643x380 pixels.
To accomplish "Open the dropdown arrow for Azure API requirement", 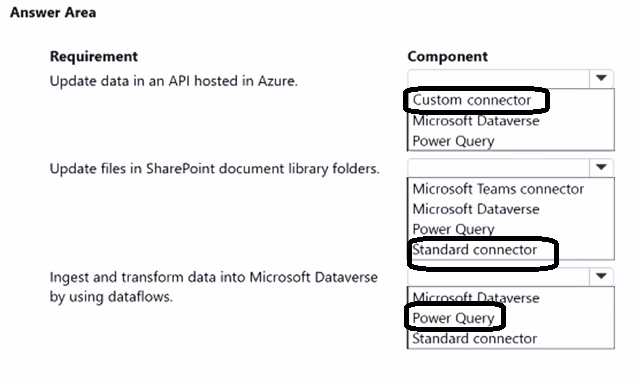I will tap(601, 78).
